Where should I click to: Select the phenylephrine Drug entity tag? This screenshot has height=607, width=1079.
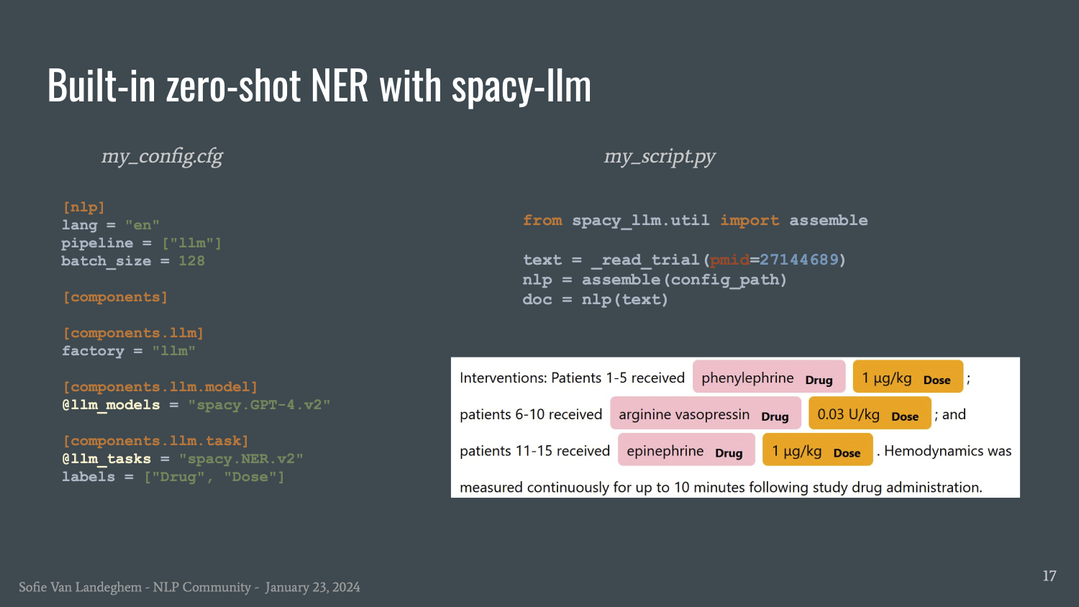[768, 377]
